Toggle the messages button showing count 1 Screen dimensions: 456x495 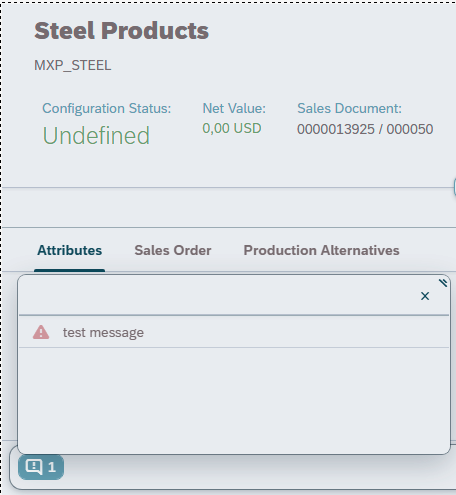pos(41,467)
